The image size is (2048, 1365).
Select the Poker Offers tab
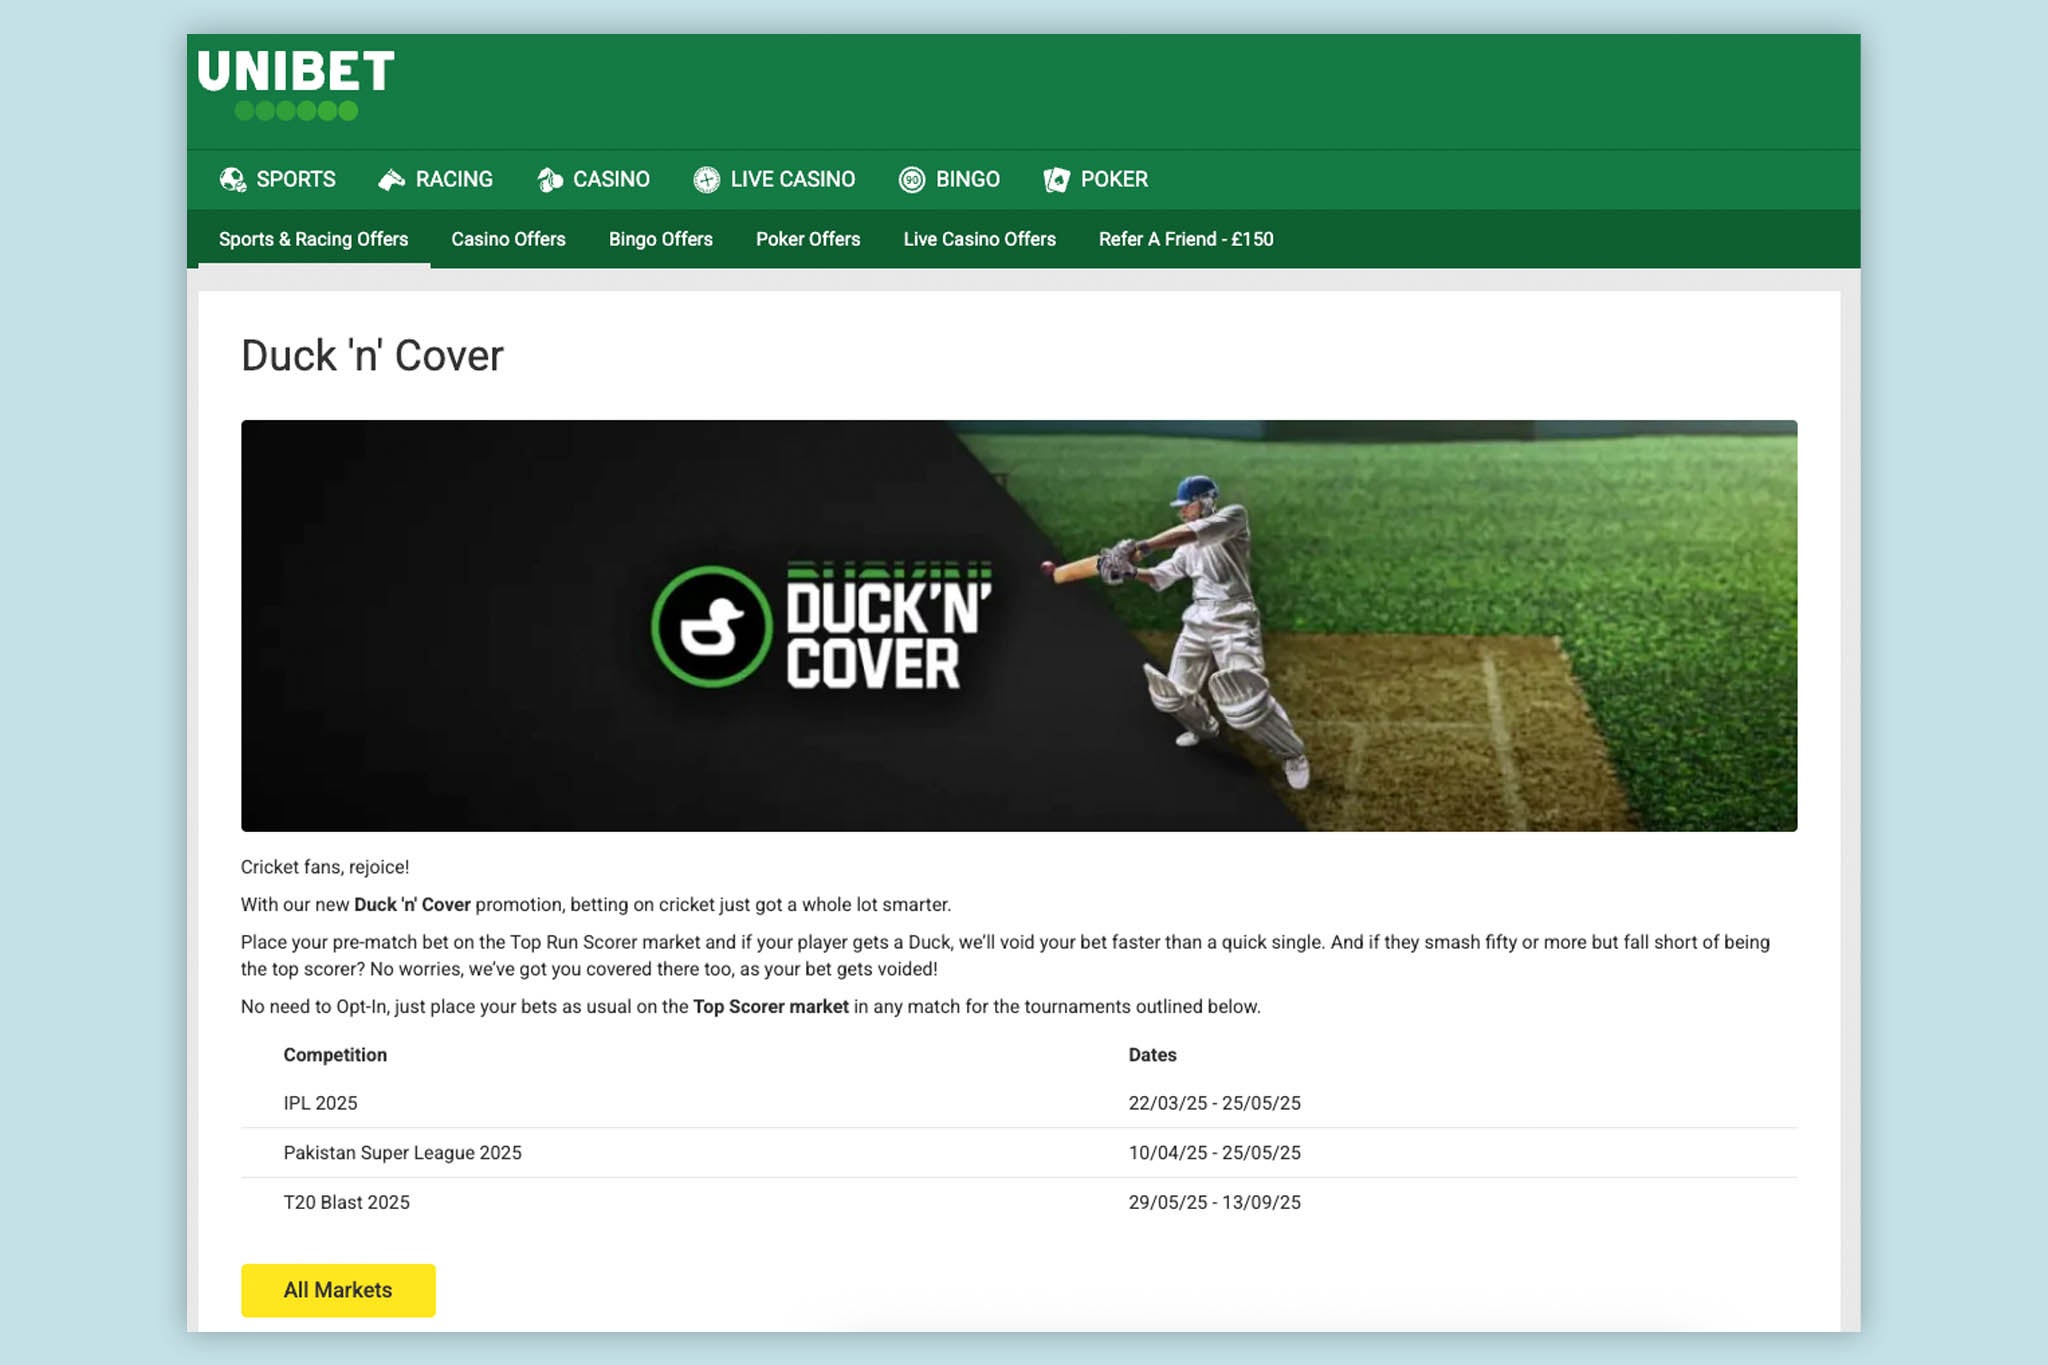[807, 239]
